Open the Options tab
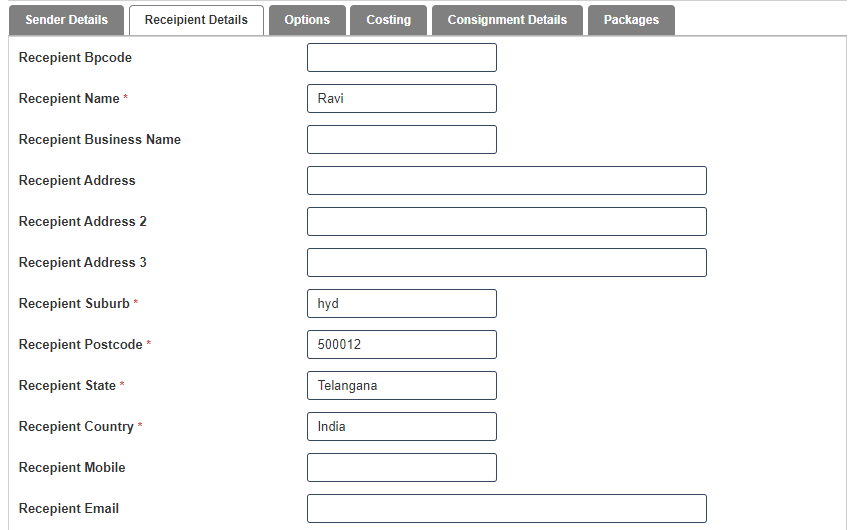857x530 pixels. pos(307,20)
